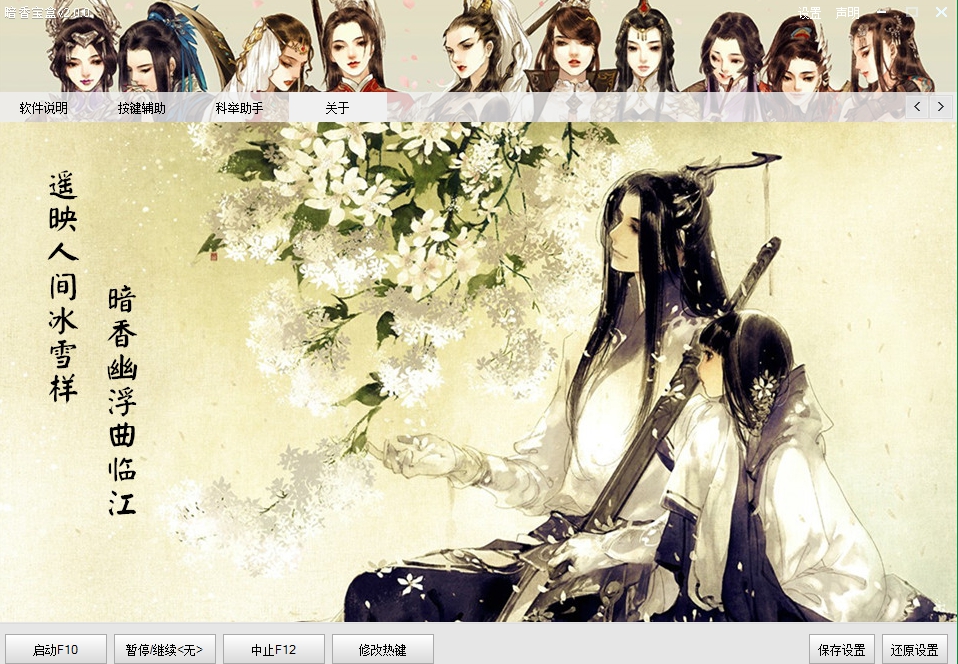Open 声明 in the title bar

click(847, 13)
